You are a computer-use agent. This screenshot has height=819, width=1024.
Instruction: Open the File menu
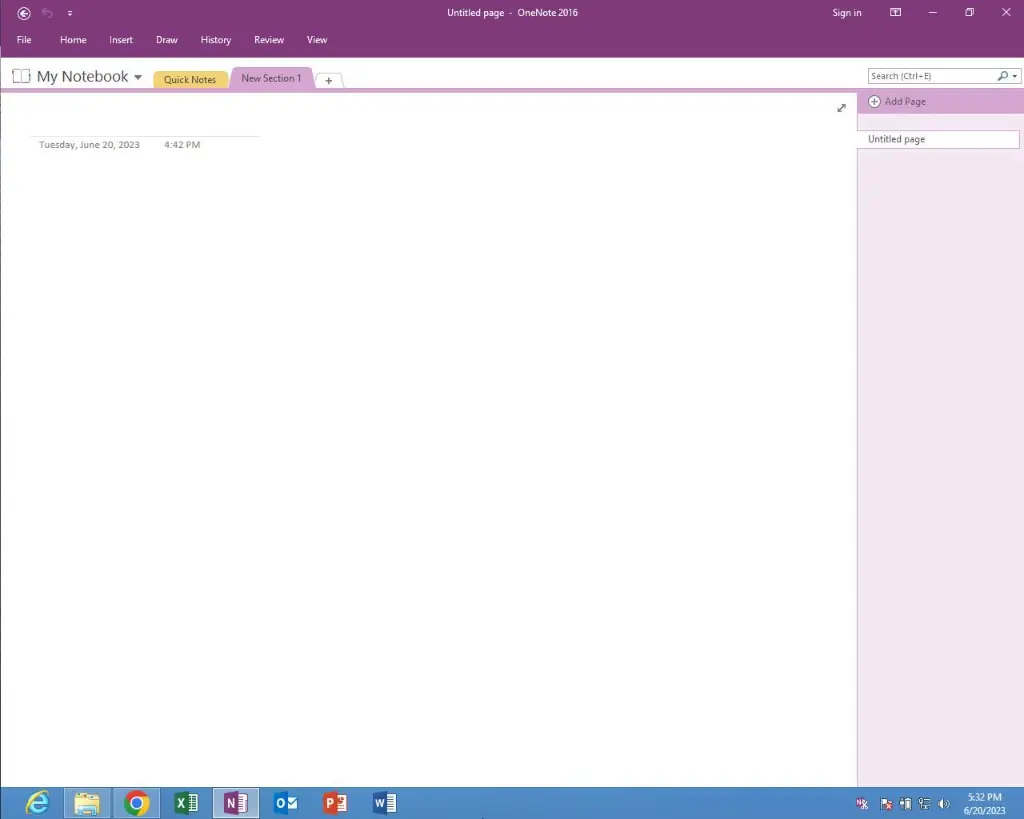click(x=24, y=40)
